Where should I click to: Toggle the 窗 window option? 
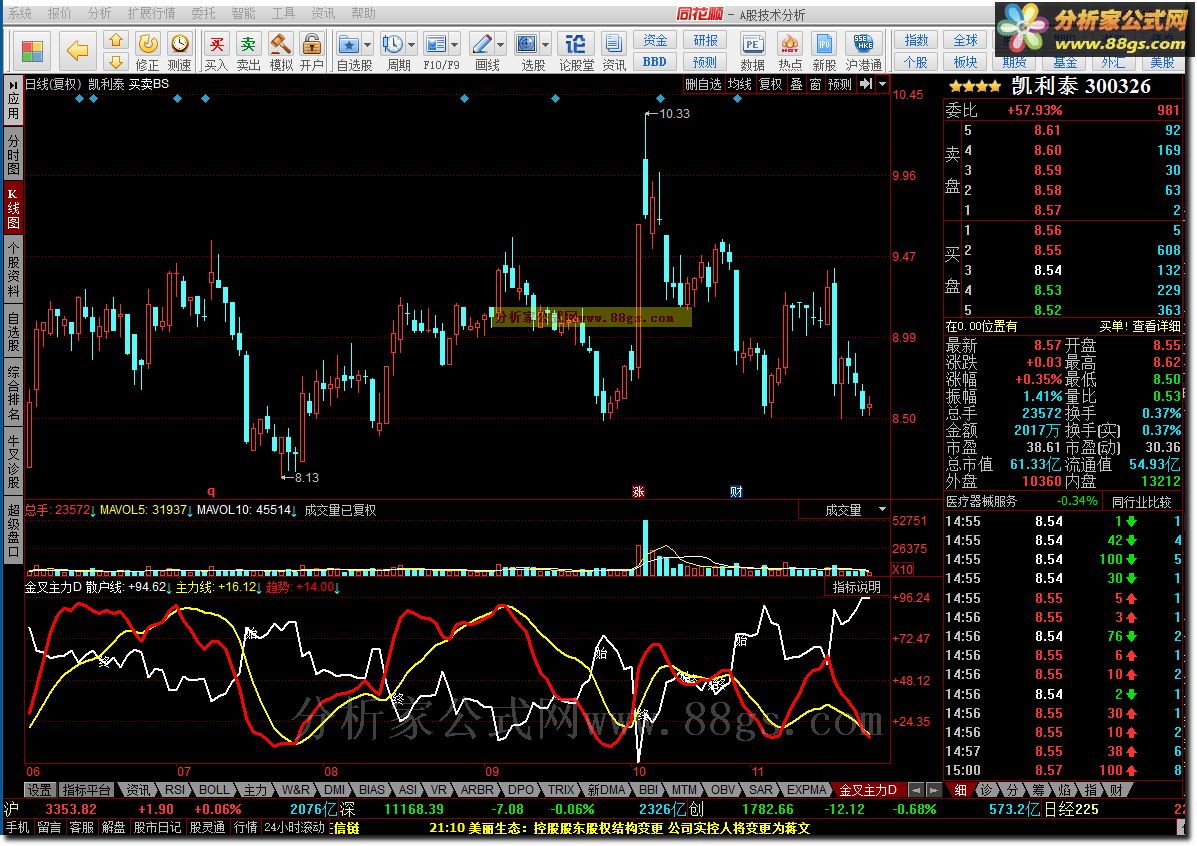coord(815,84)
